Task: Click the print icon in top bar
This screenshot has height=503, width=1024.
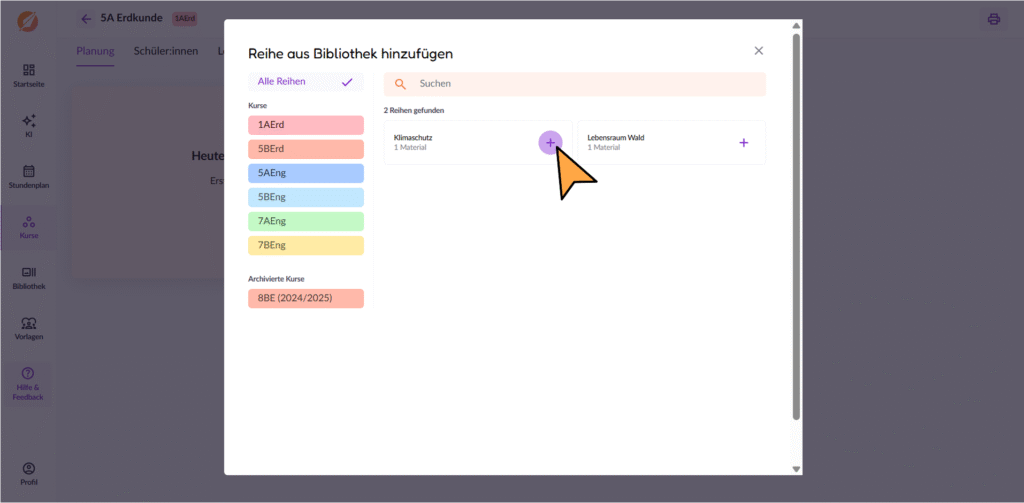Action: click(993, 19)
